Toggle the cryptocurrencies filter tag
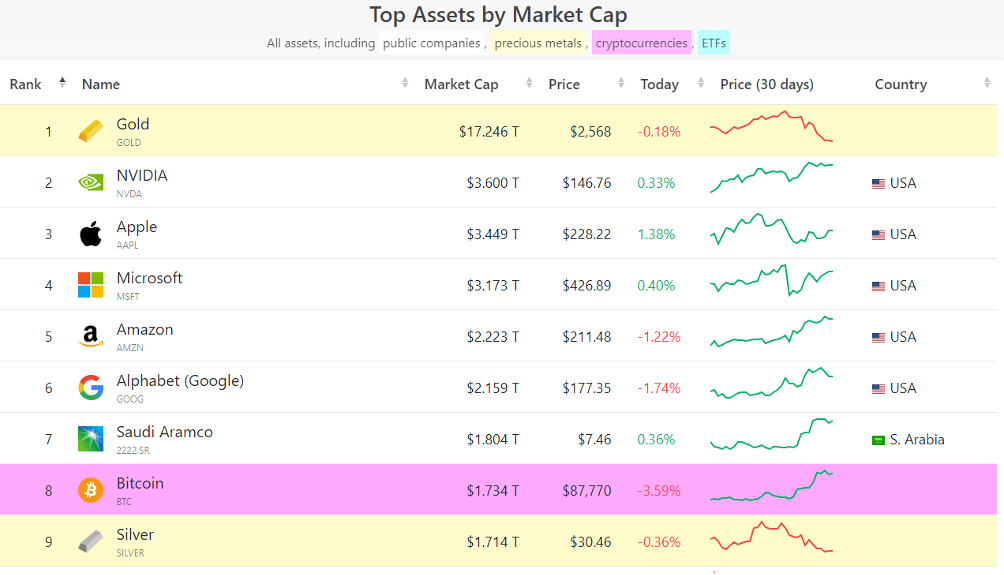The image size is (1004, 575). point(641,43)
